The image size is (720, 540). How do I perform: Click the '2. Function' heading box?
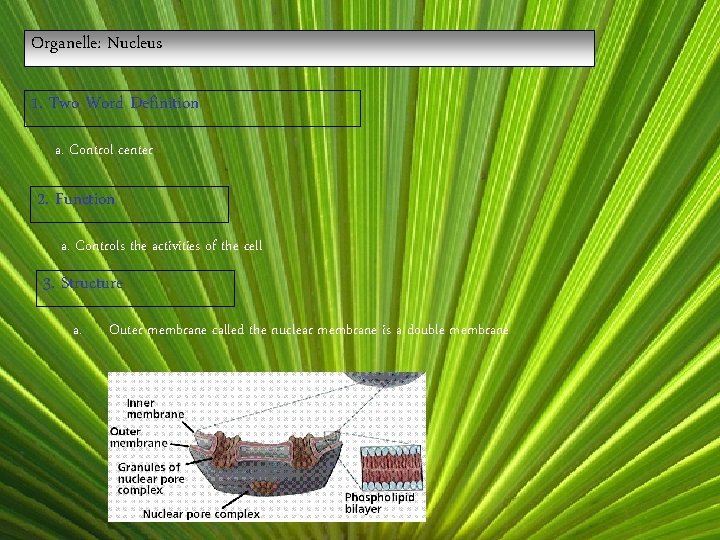click(129, 204)
